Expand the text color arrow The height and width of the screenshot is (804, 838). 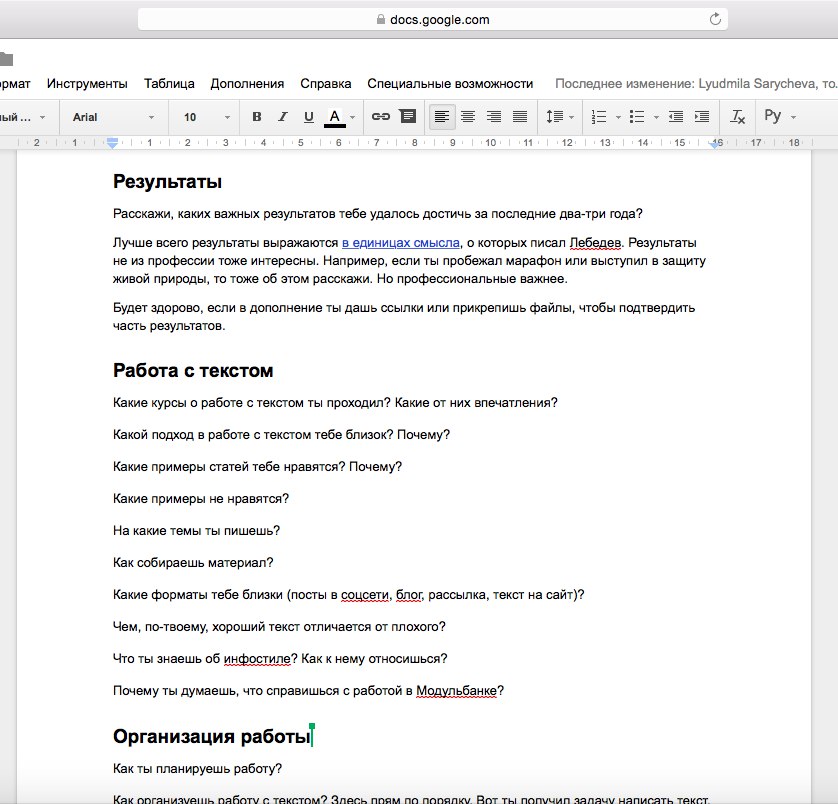(x=352, y=117)
